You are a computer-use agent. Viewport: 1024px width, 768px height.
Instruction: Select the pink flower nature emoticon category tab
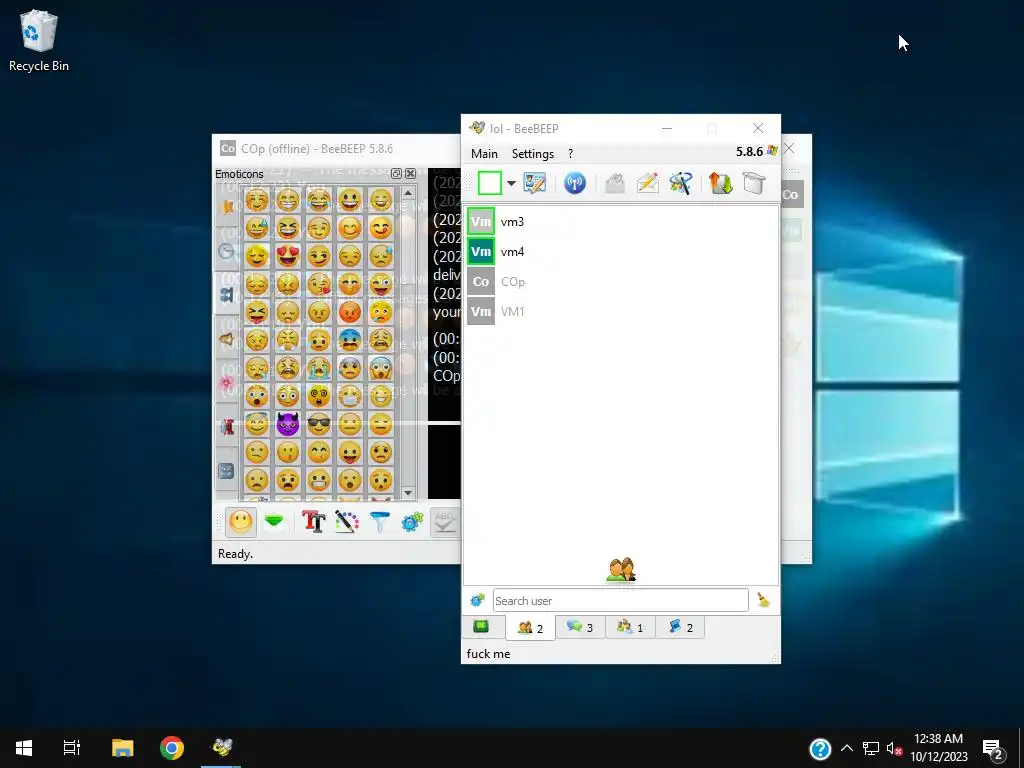(x=227, y=383)
